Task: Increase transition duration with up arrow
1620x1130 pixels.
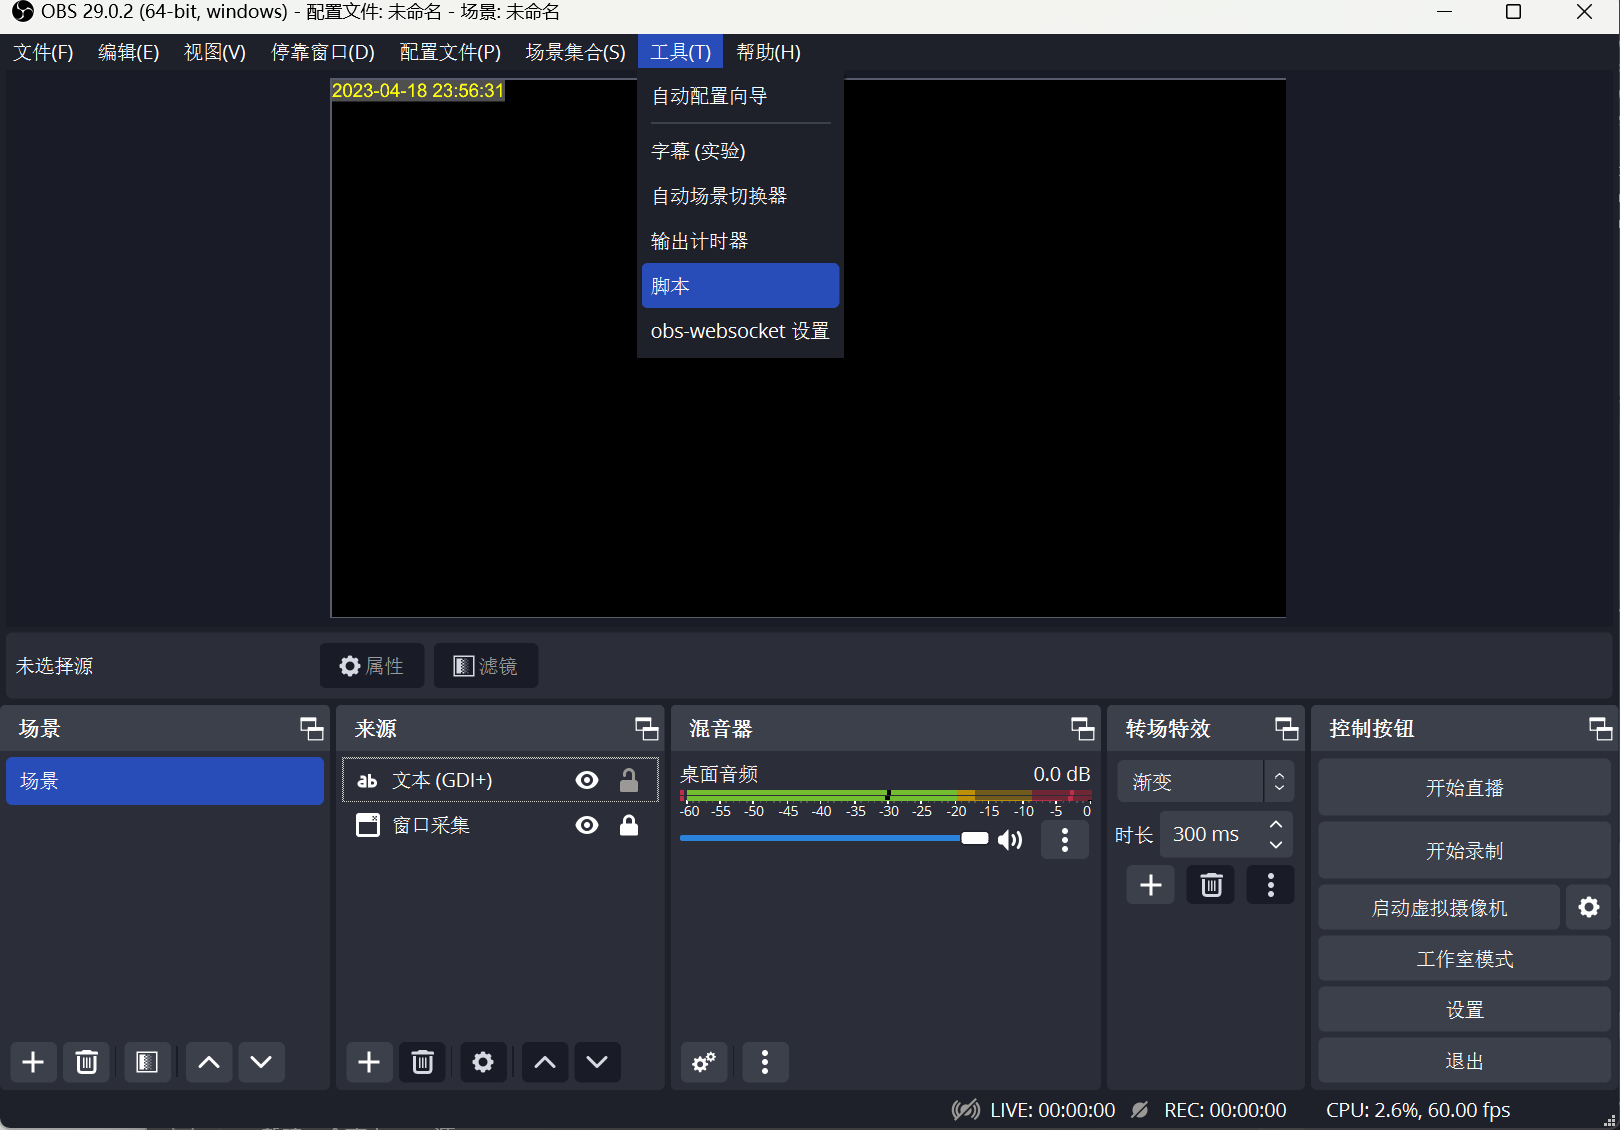Action: point(1276,825)
